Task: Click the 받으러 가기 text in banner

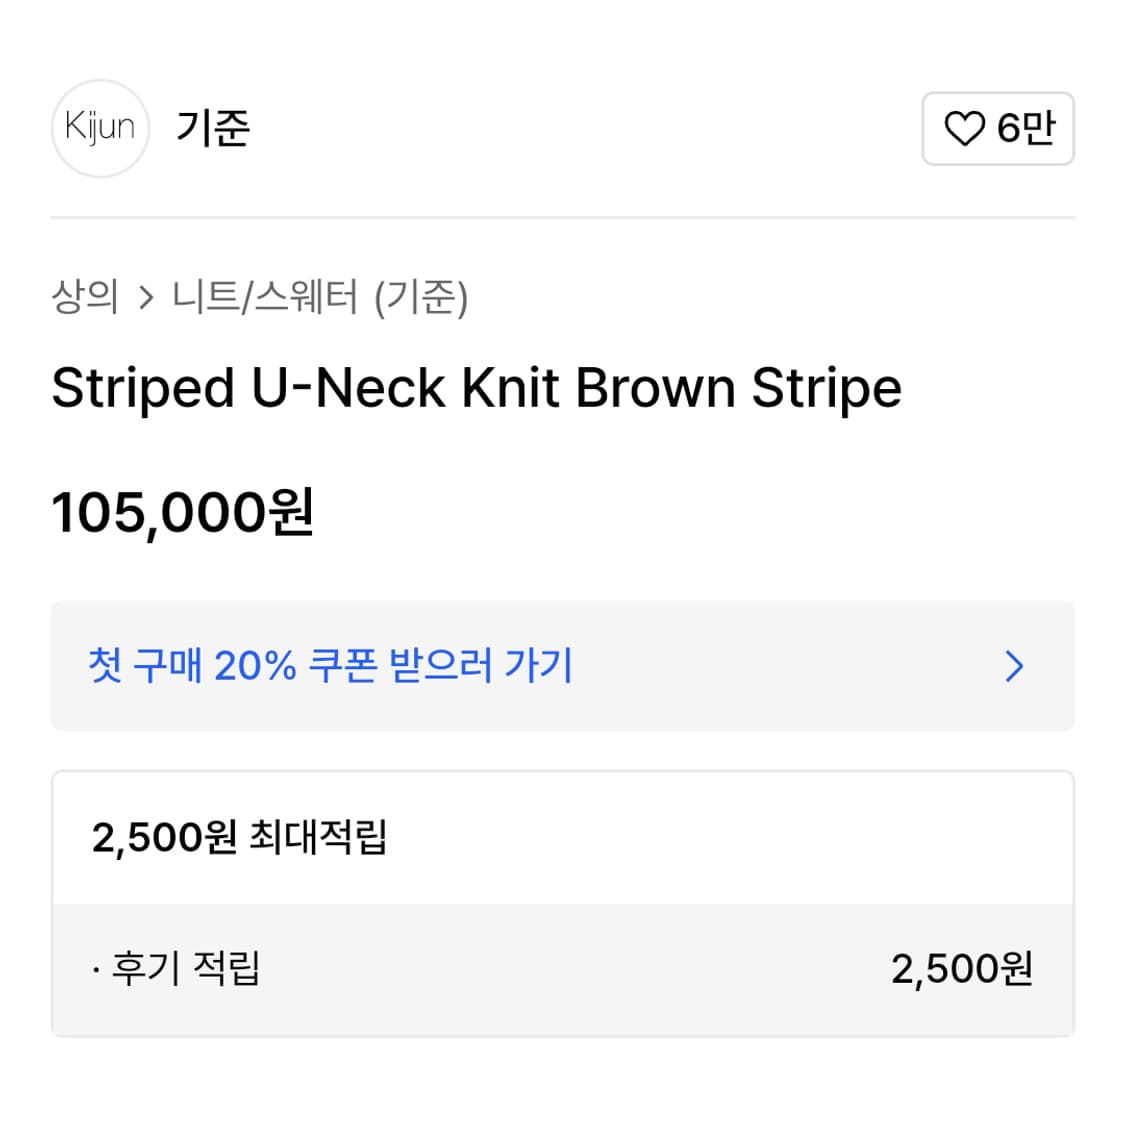Action: point(481,665)
